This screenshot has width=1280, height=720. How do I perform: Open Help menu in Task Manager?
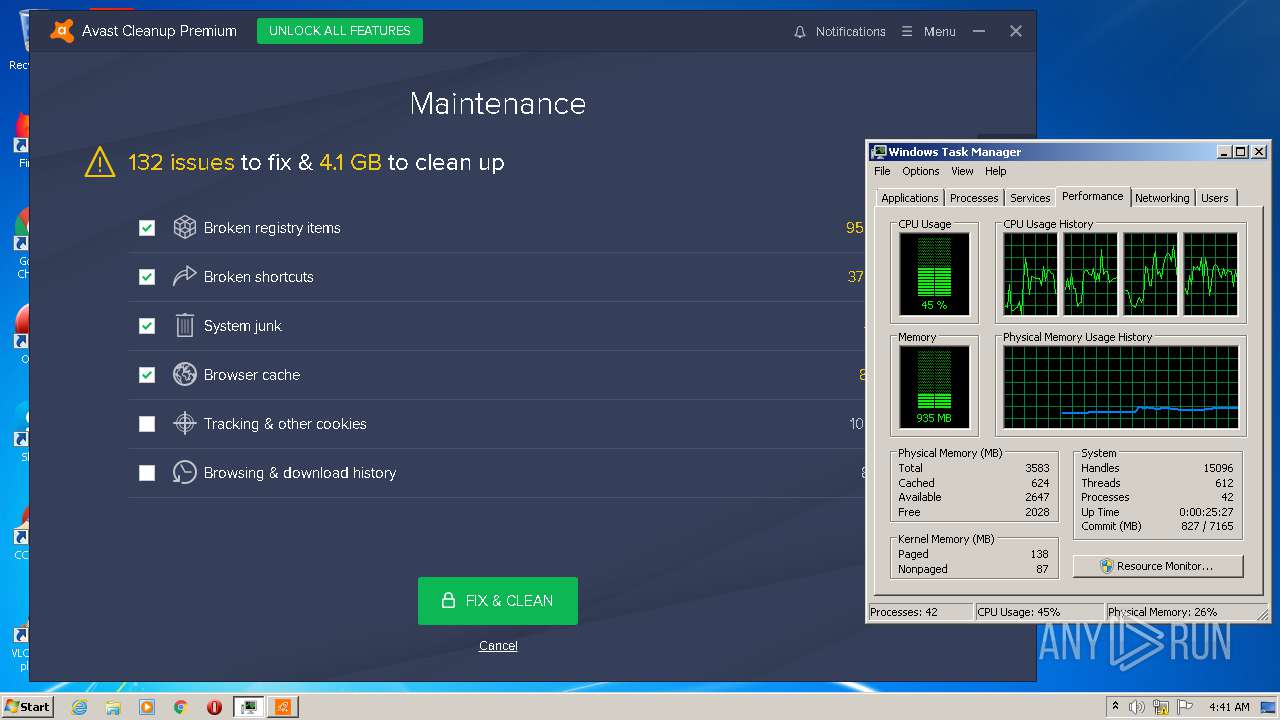pos(996,171)
